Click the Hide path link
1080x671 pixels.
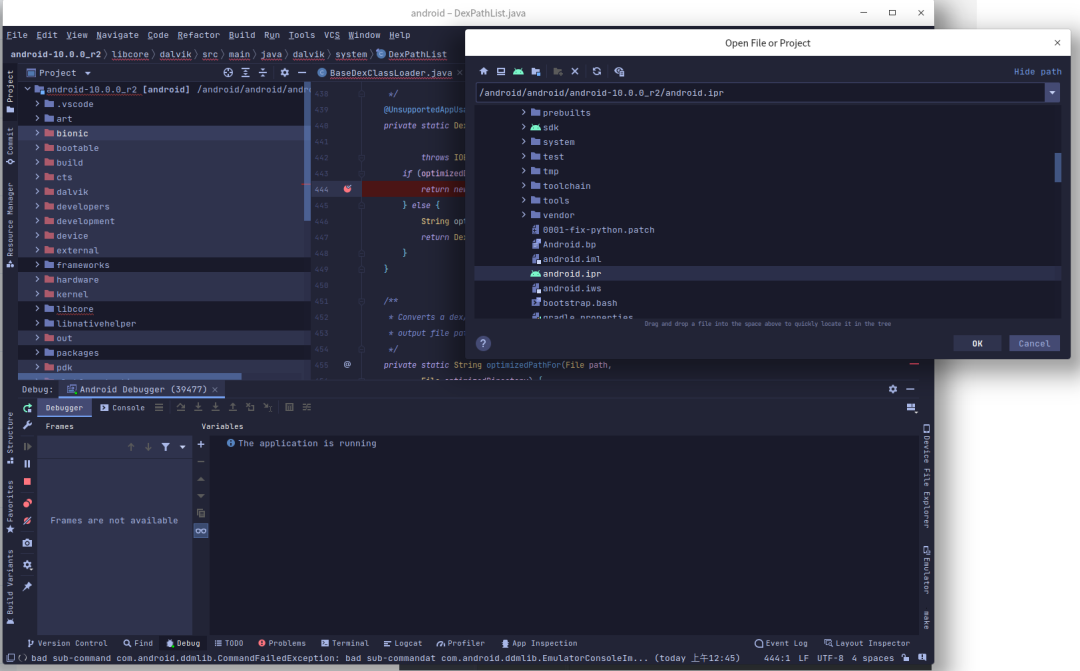pyautogui.click(x=1037, y=72)
